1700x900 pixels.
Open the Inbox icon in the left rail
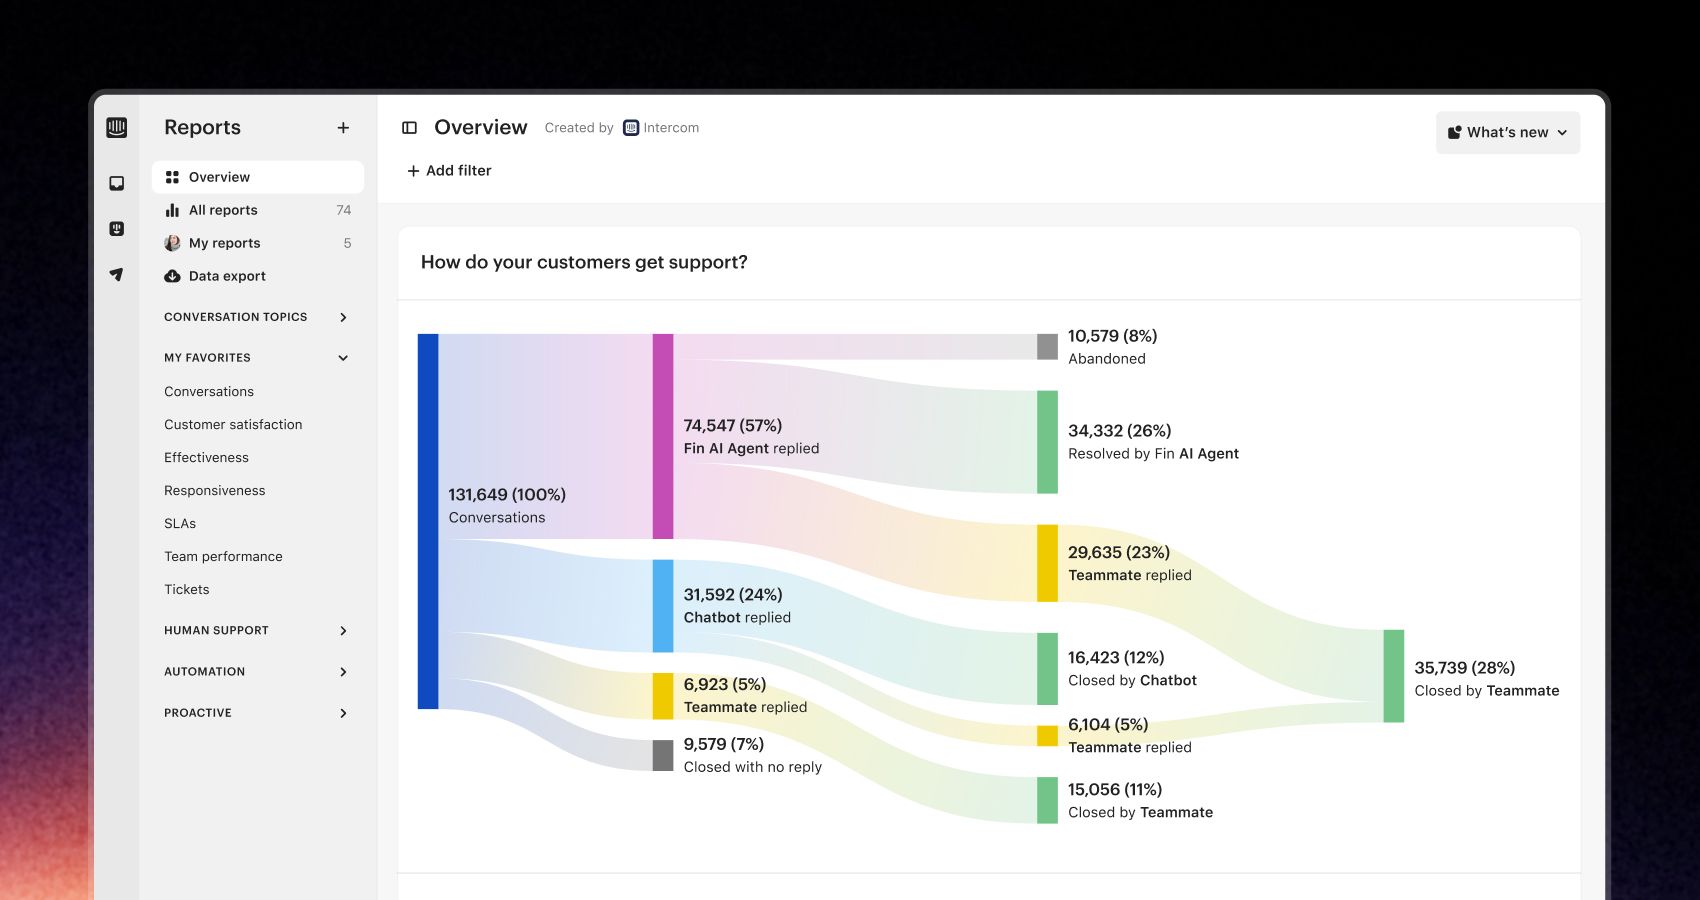(117, 183)
